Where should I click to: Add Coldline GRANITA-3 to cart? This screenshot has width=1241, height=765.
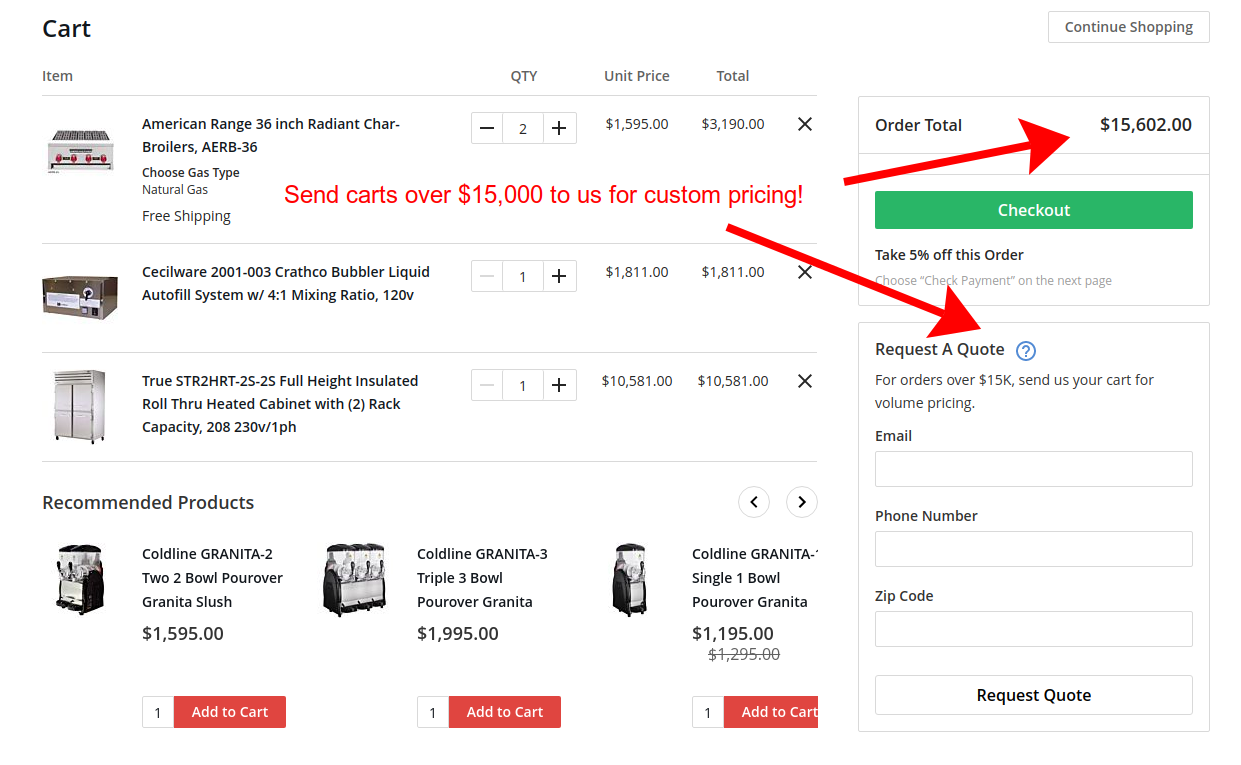(505, 712)
